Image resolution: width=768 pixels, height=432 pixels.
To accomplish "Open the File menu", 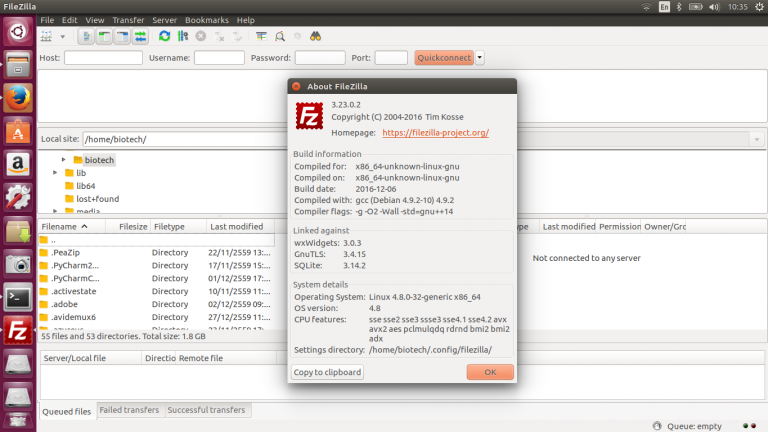I will tap(47, 20).
